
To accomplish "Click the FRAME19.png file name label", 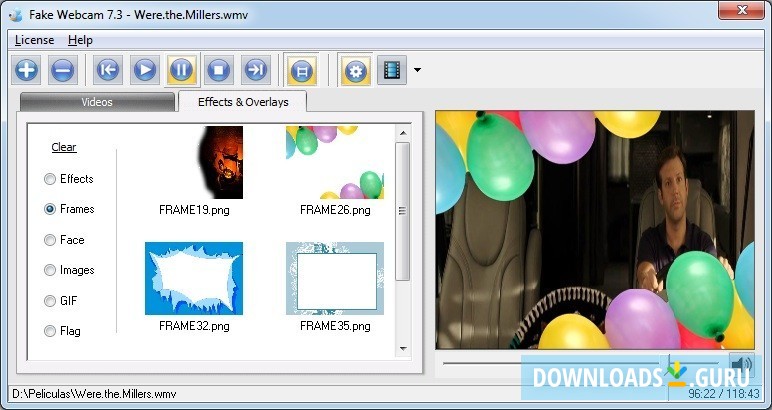I will pyautogui.click(x=194, y=210).
